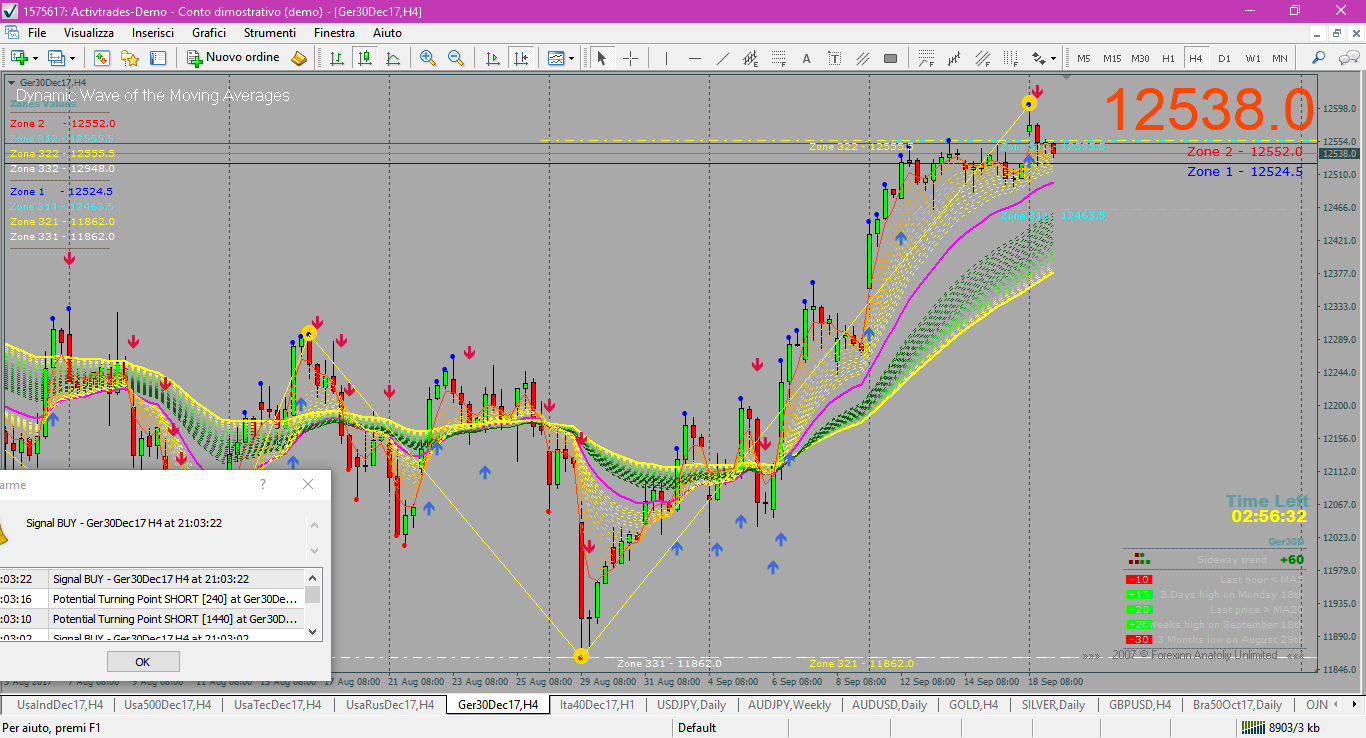Toggle Auto Scroll chart icon
This screenshot has height=738, width=1366.
point(492,58)
